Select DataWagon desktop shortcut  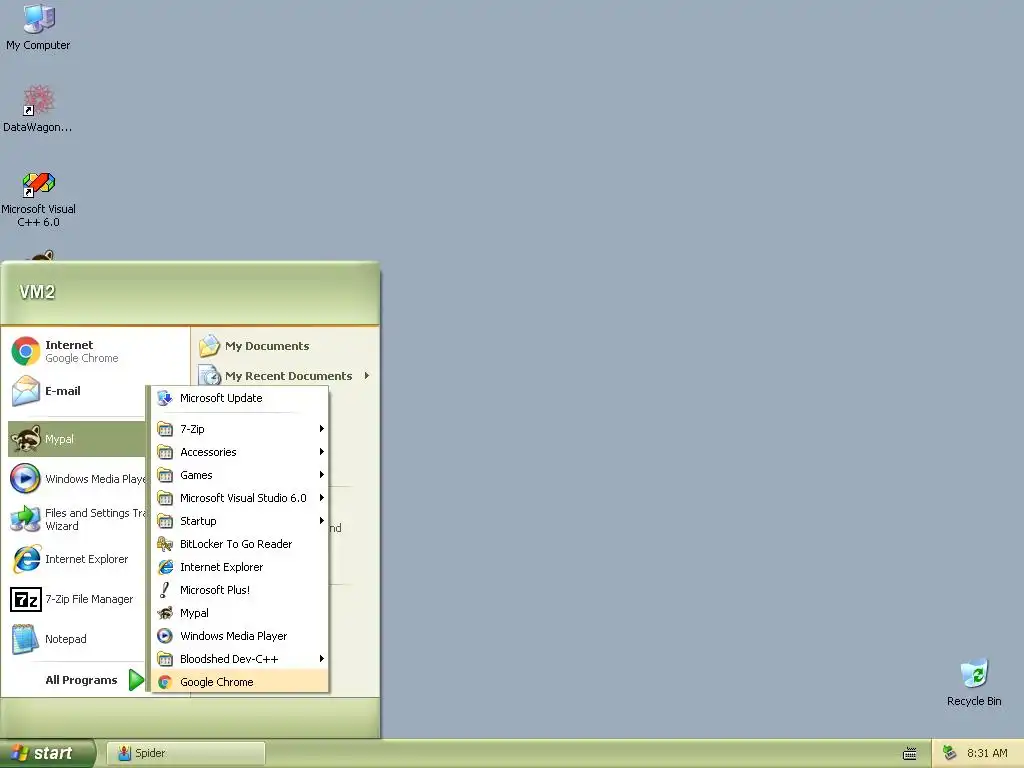coord(38,108)
